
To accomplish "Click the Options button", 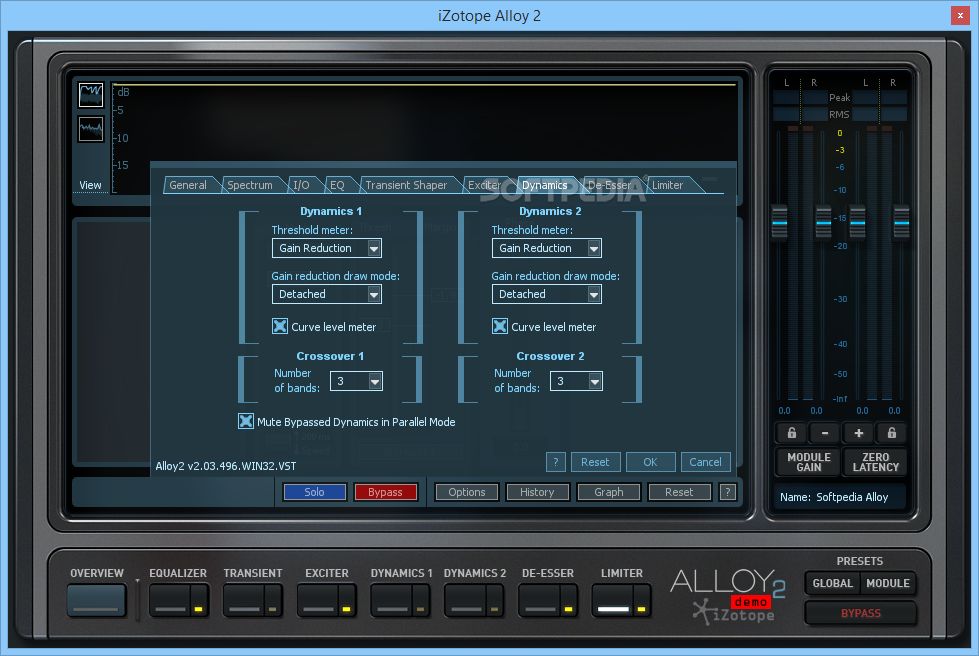I will point(466,492).
